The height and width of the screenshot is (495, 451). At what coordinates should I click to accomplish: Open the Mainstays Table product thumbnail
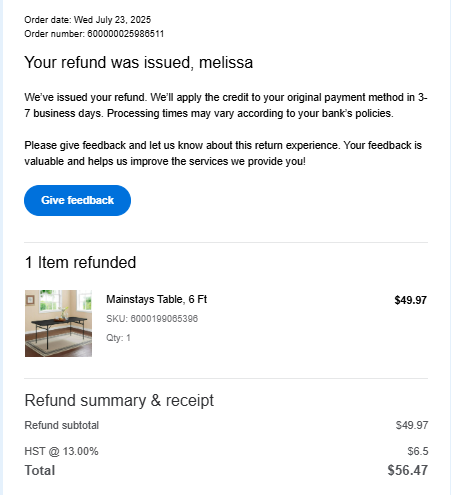[x=58, y=323]
